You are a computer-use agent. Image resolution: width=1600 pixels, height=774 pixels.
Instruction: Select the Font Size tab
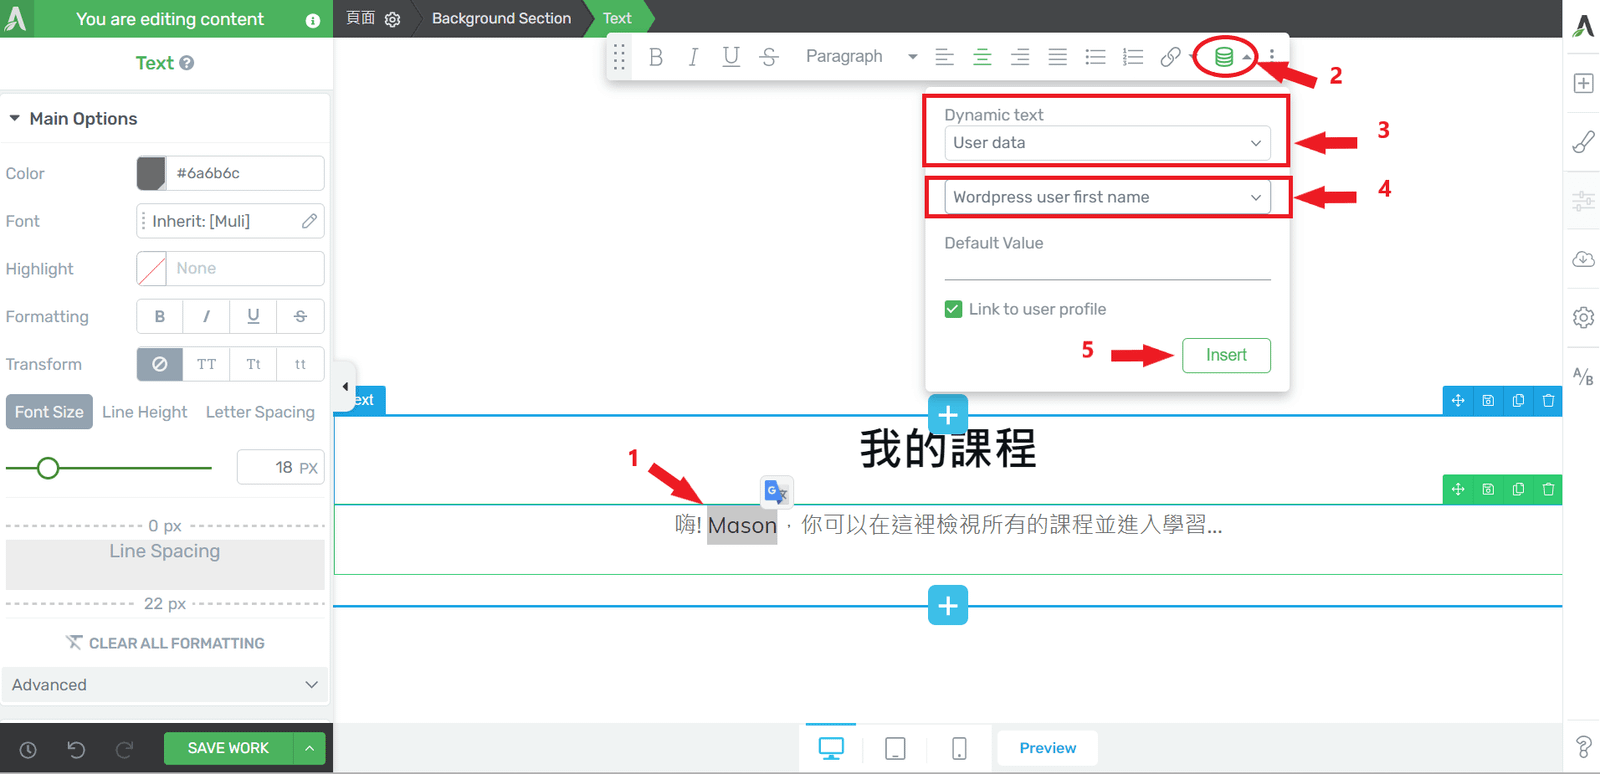[x=49, y=412]
